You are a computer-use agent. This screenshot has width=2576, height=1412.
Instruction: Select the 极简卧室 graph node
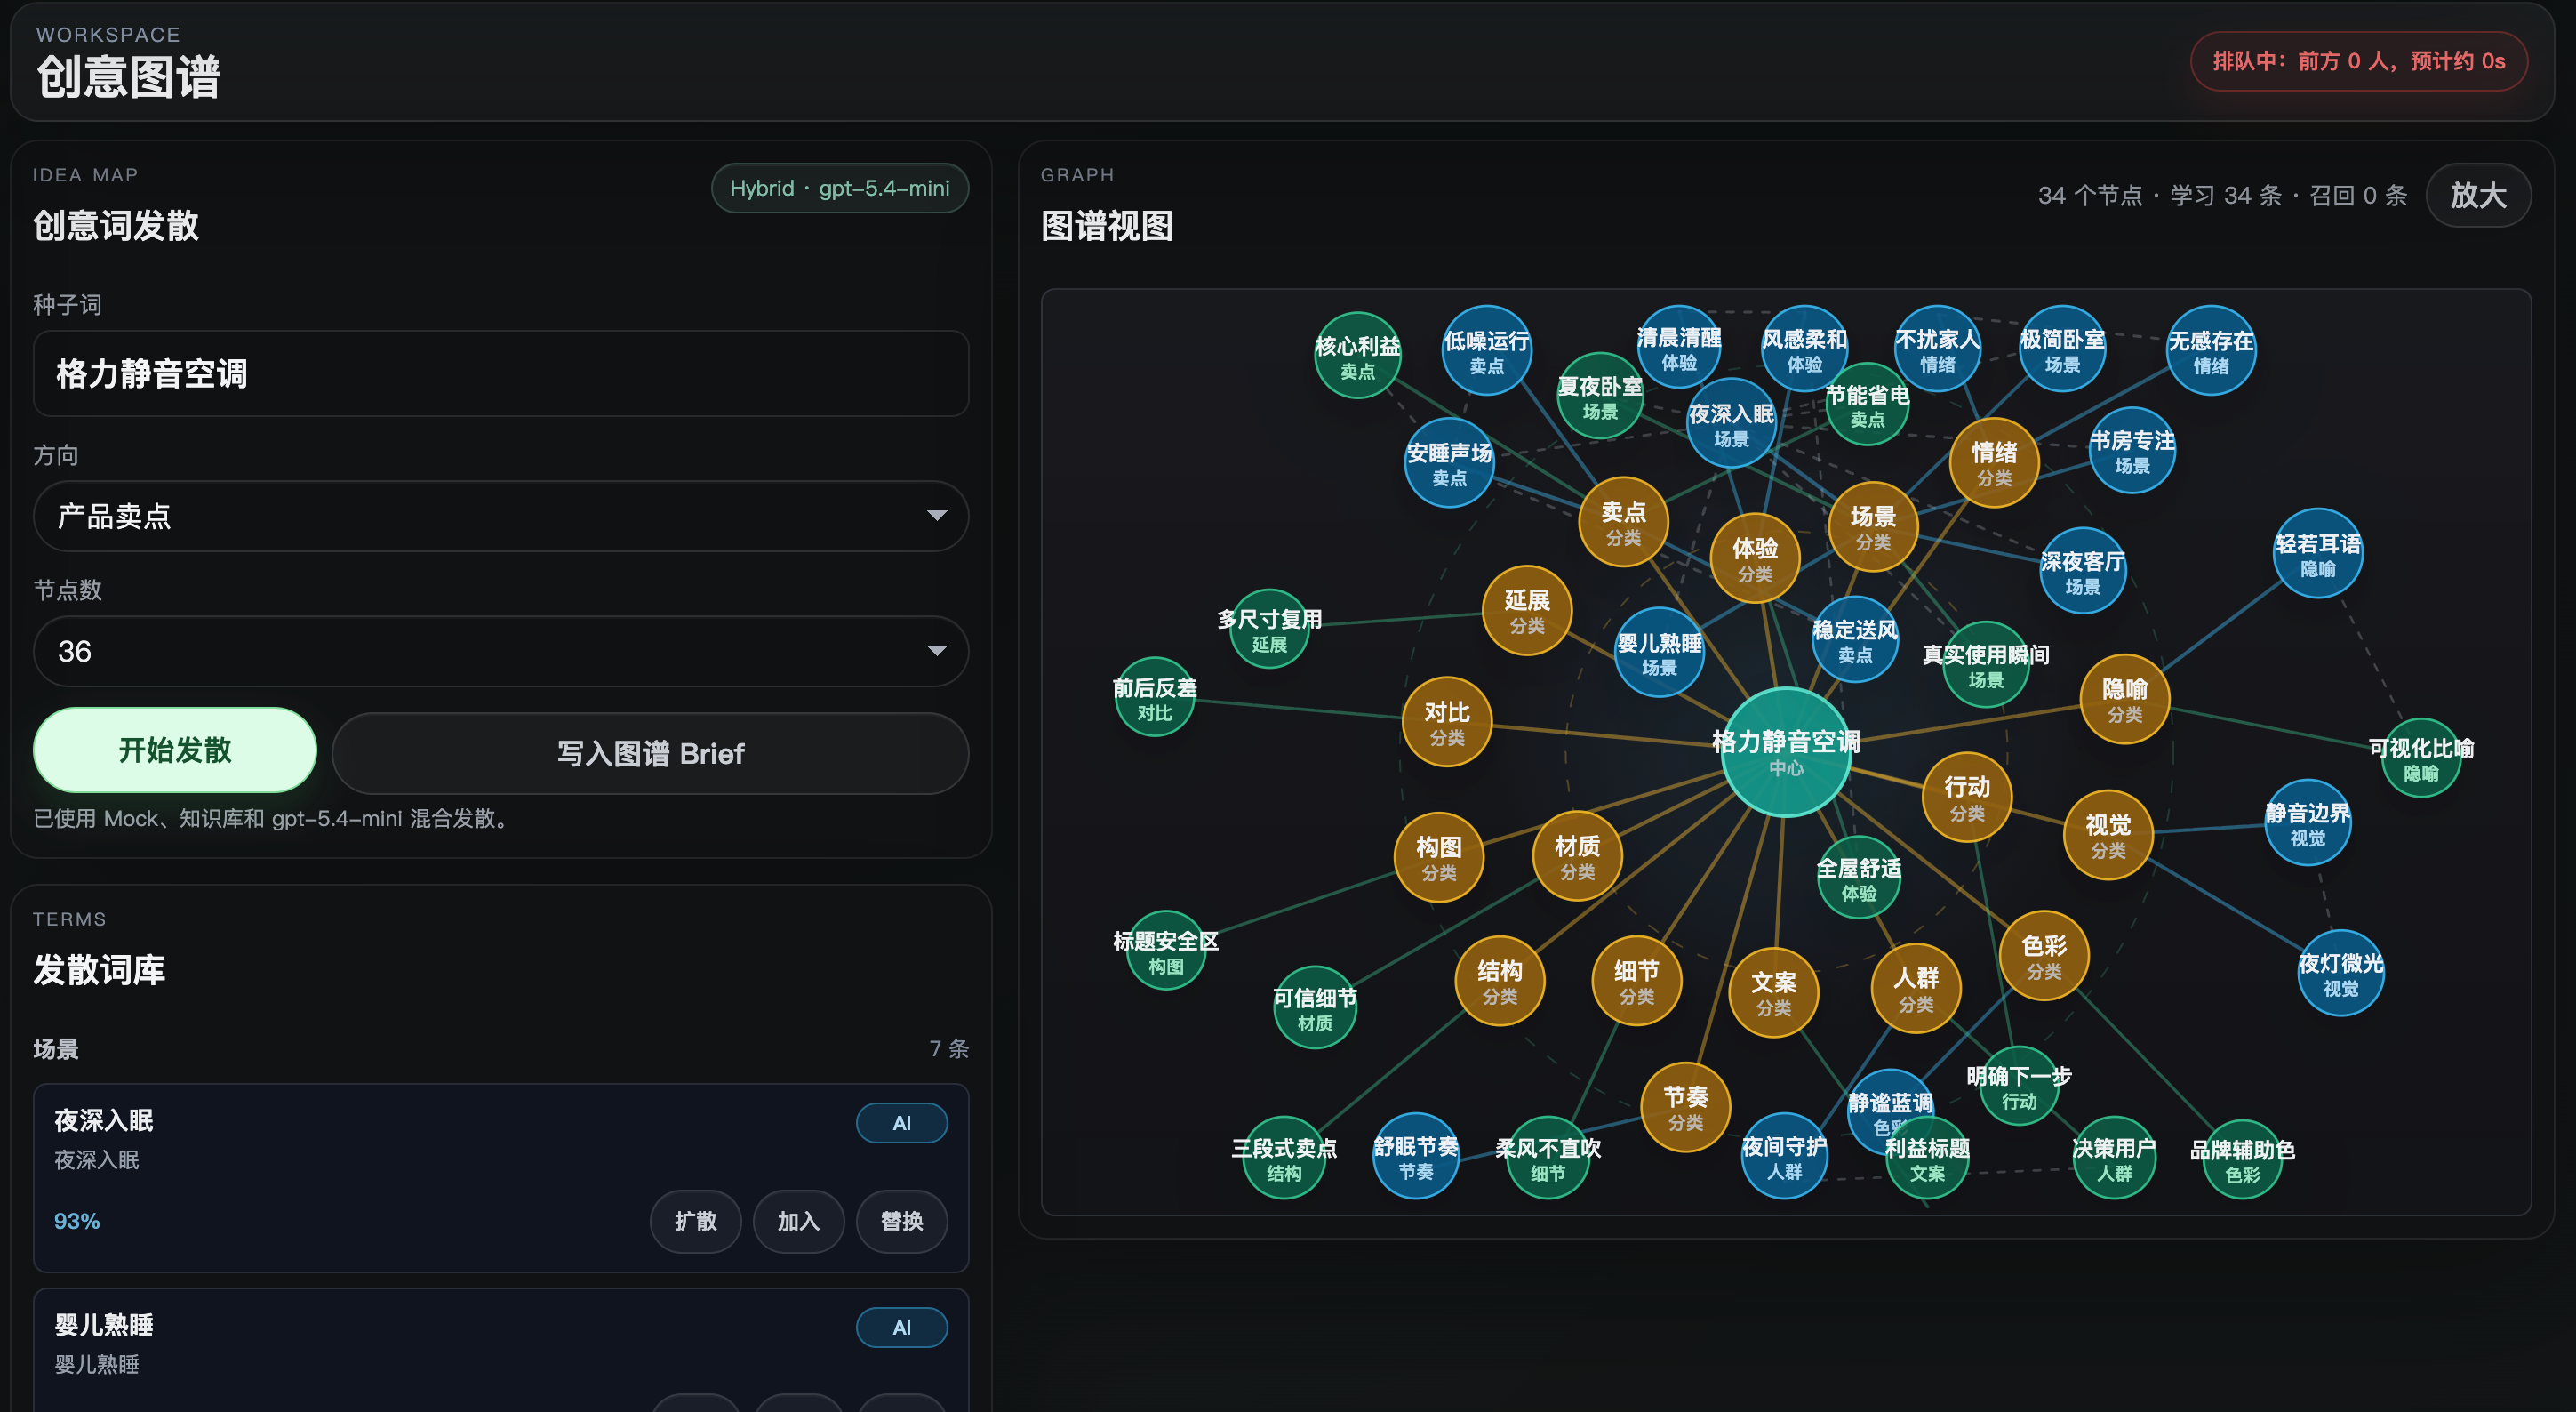click(2062, 349)
